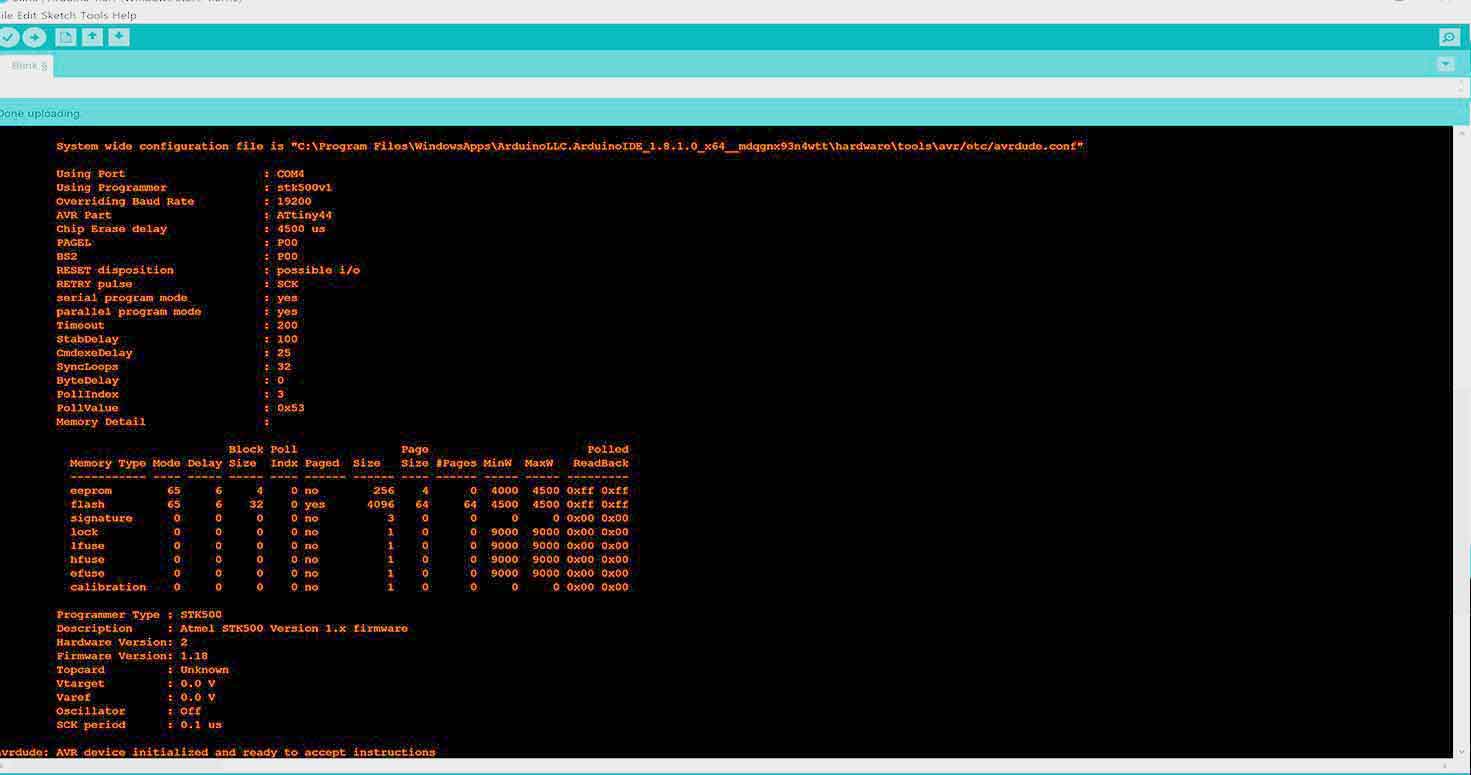Click the efuse memory row name
This screenshot has width=1471, height=775.
coord(87,573)
